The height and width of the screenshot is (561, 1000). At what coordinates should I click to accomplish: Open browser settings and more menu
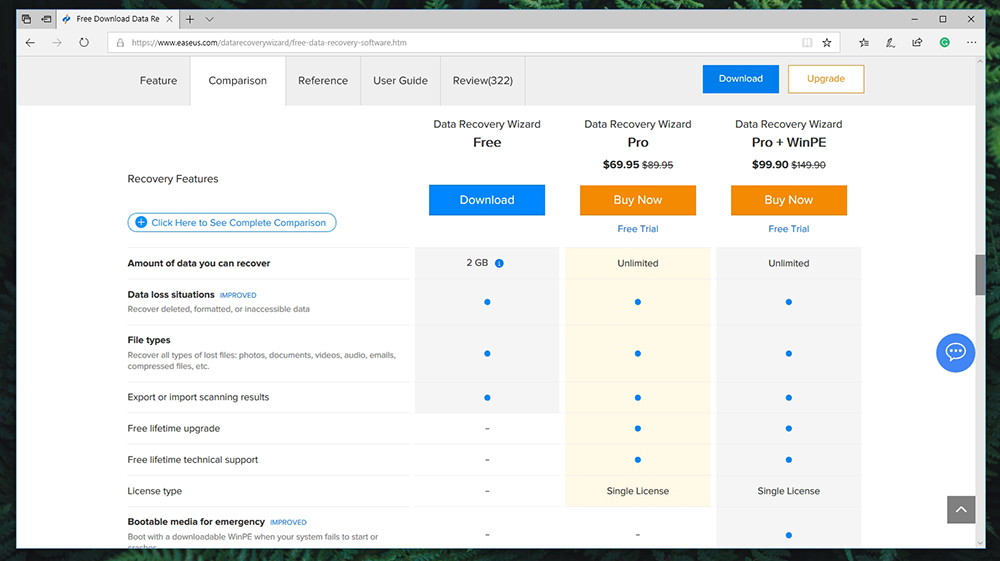(971, 43)
